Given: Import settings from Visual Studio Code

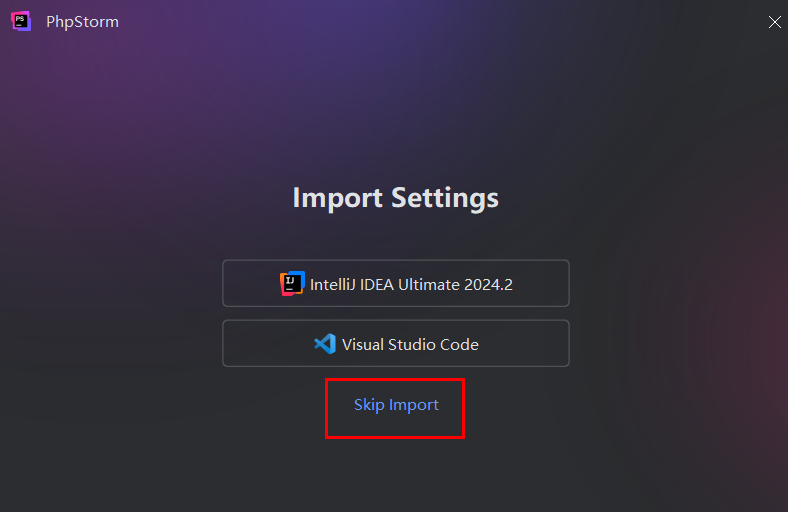Looking at the screenshot, I should 396,344.
